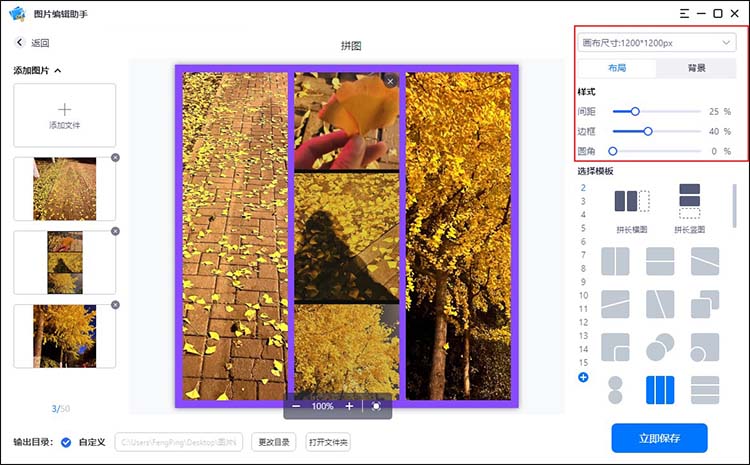
Task: Select the long vertical collage template (拼长竖图)
Action: click(689, 208)
